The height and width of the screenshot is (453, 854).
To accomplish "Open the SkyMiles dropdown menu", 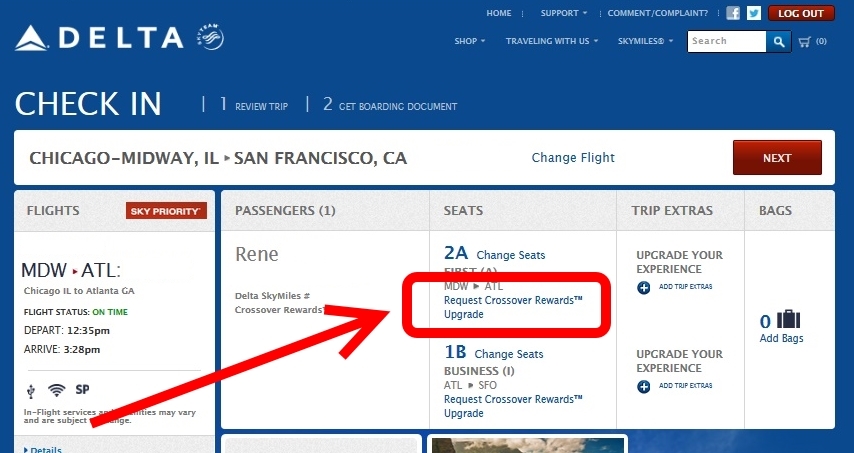I will tap(645, 41).
